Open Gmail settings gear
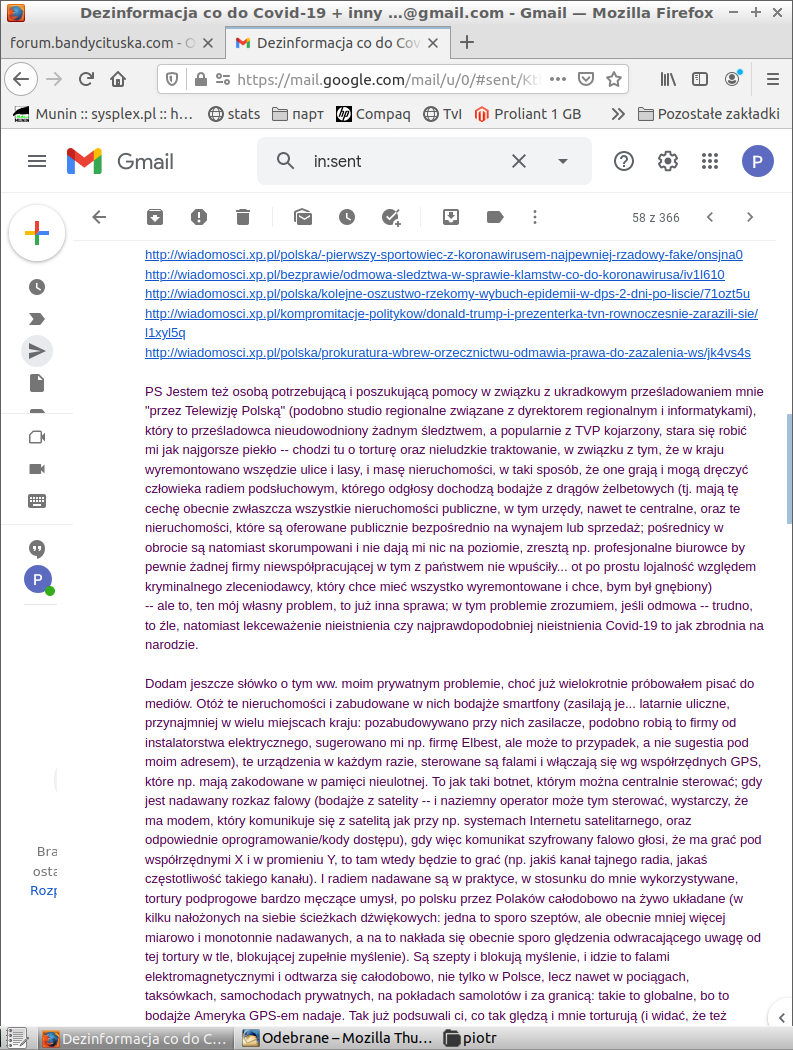793x1050 pixels. [x=667, y=161]
